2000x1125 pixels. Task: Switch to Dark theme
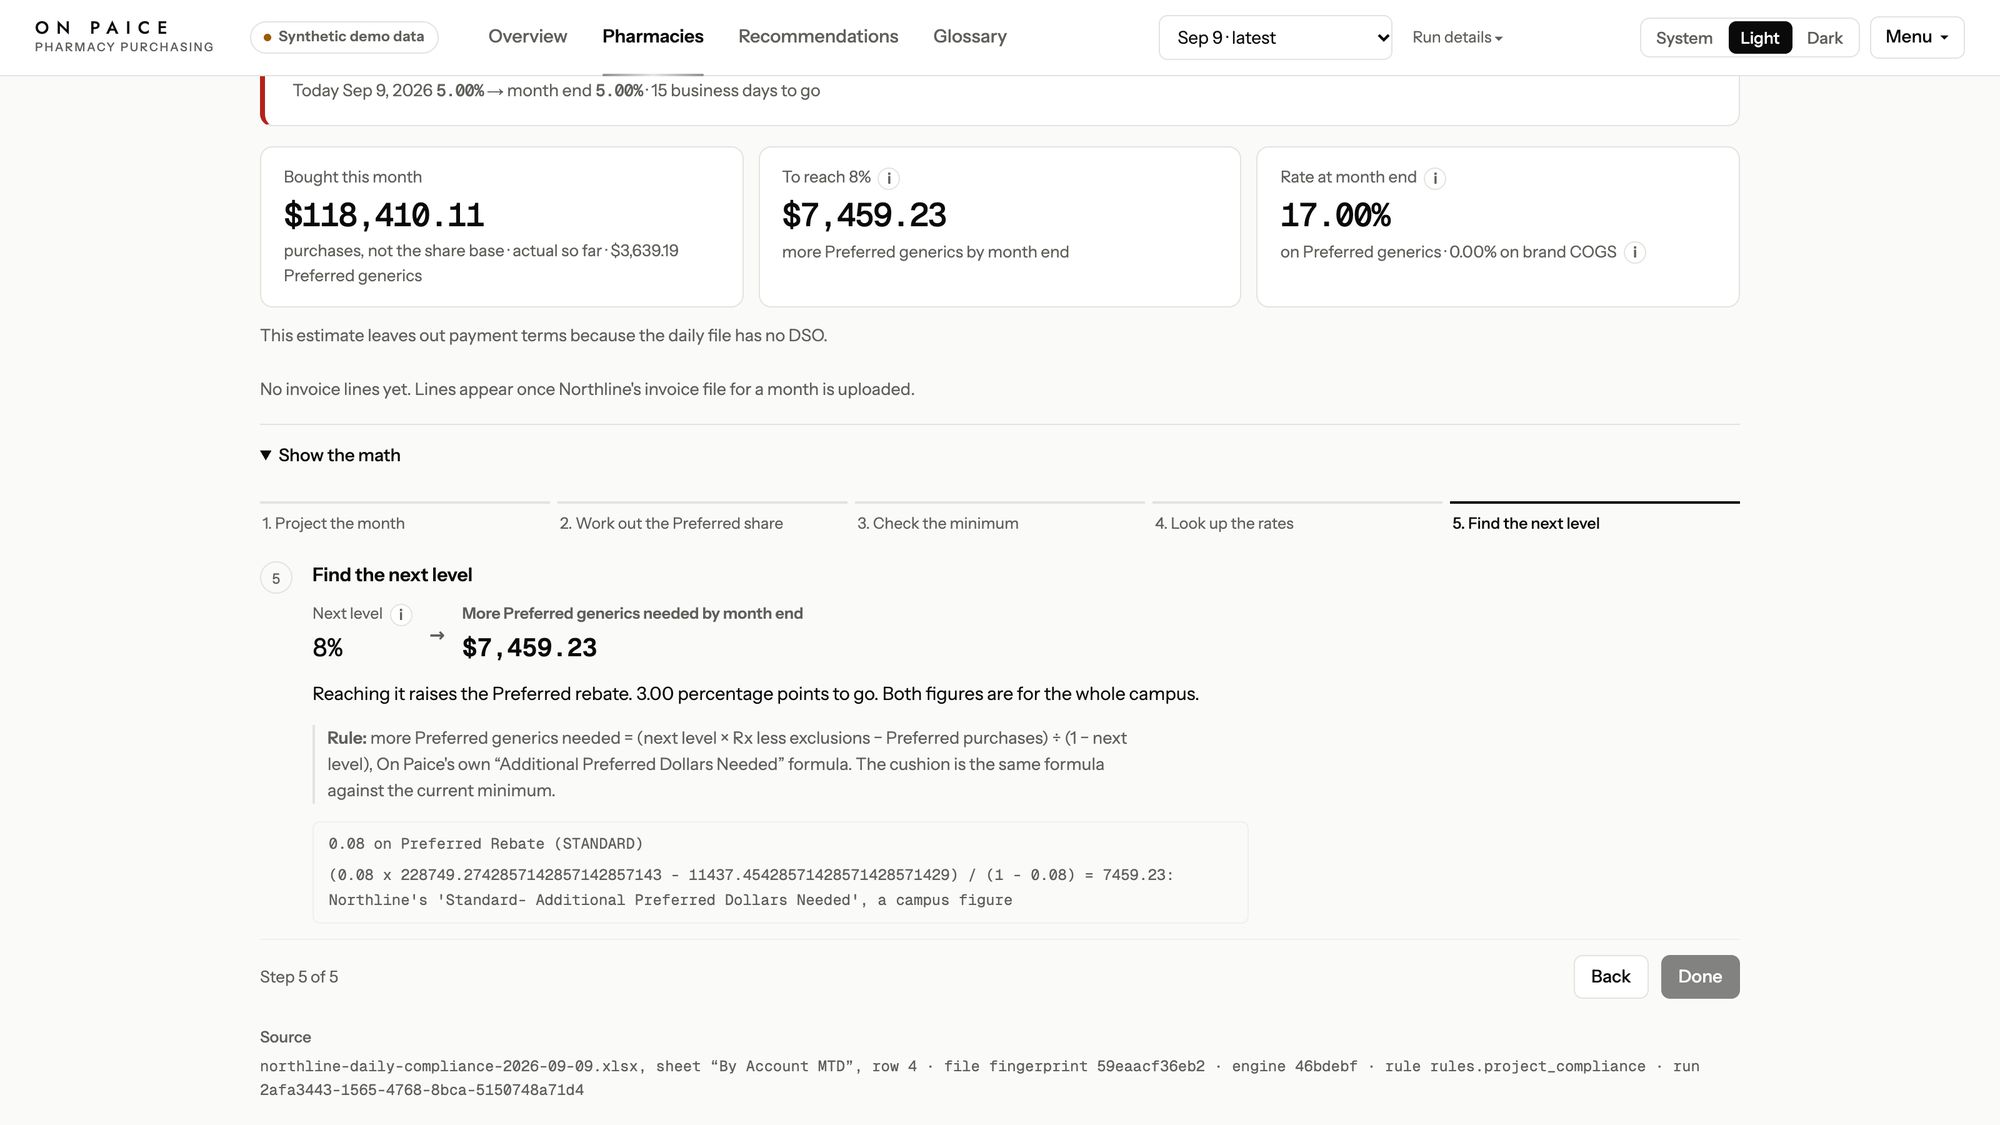pyautogui.click(x=1824, y=38)
